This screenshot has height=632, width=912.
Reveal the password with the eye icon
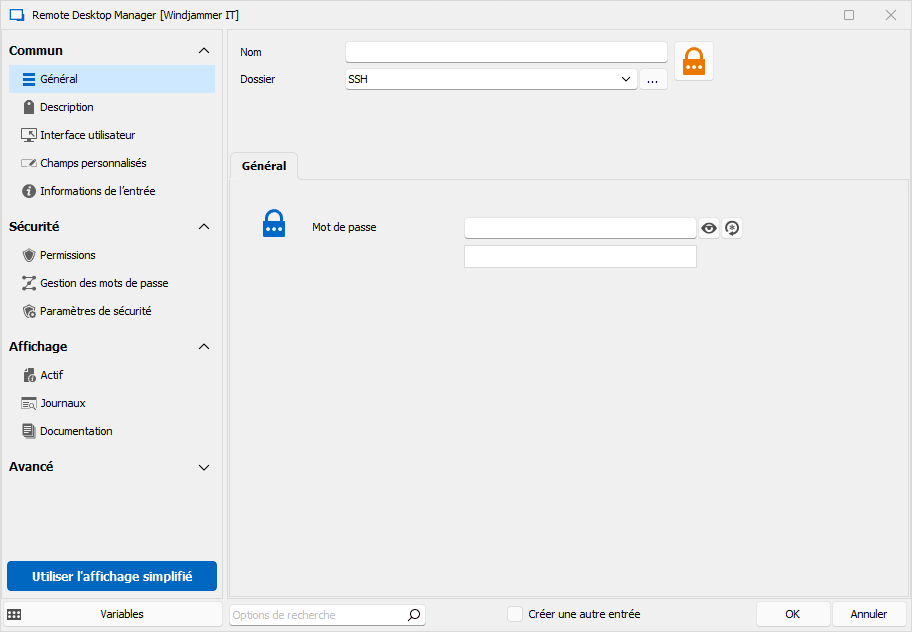pyautogui.click(x=709, y=228)
